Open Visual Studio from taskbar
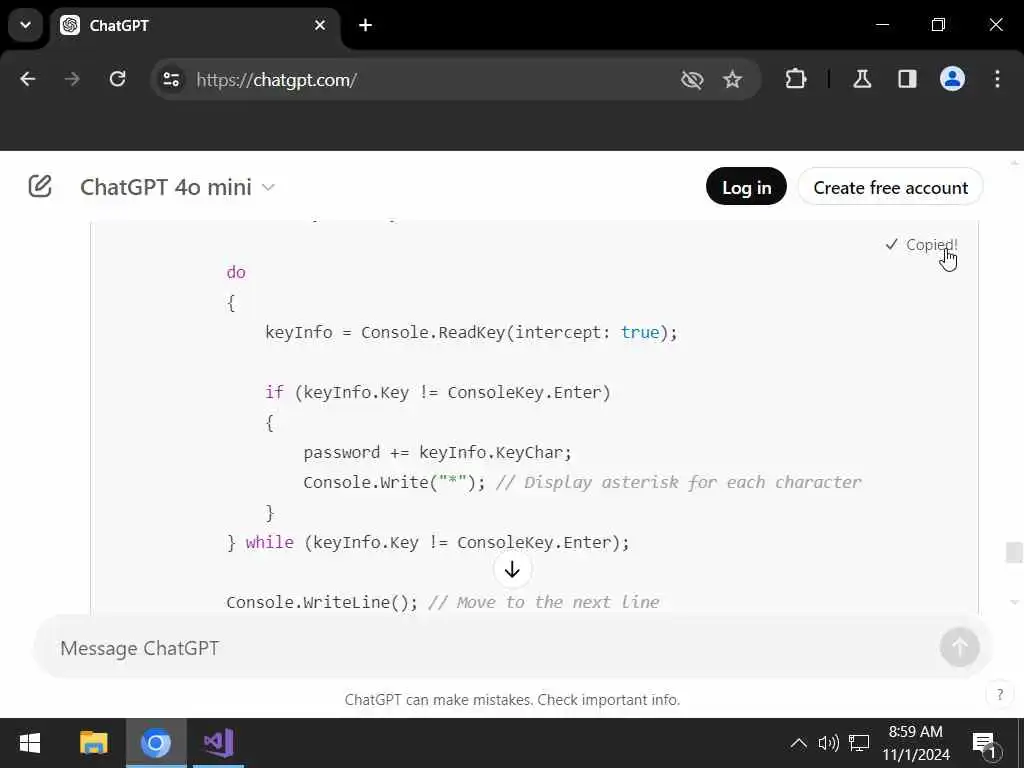 (x=218, y=743)
